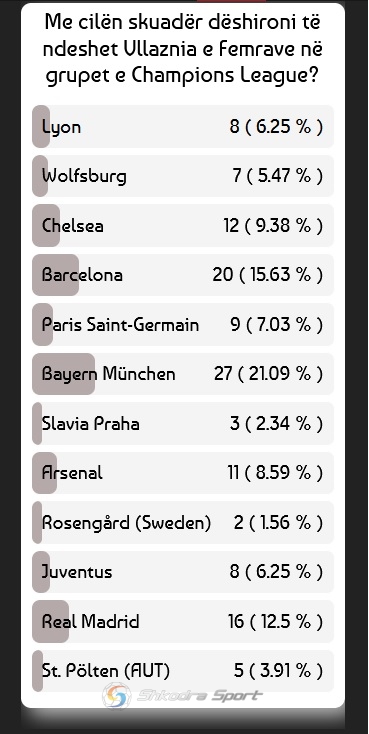Select the Juventus poll option

click(183, 572)
